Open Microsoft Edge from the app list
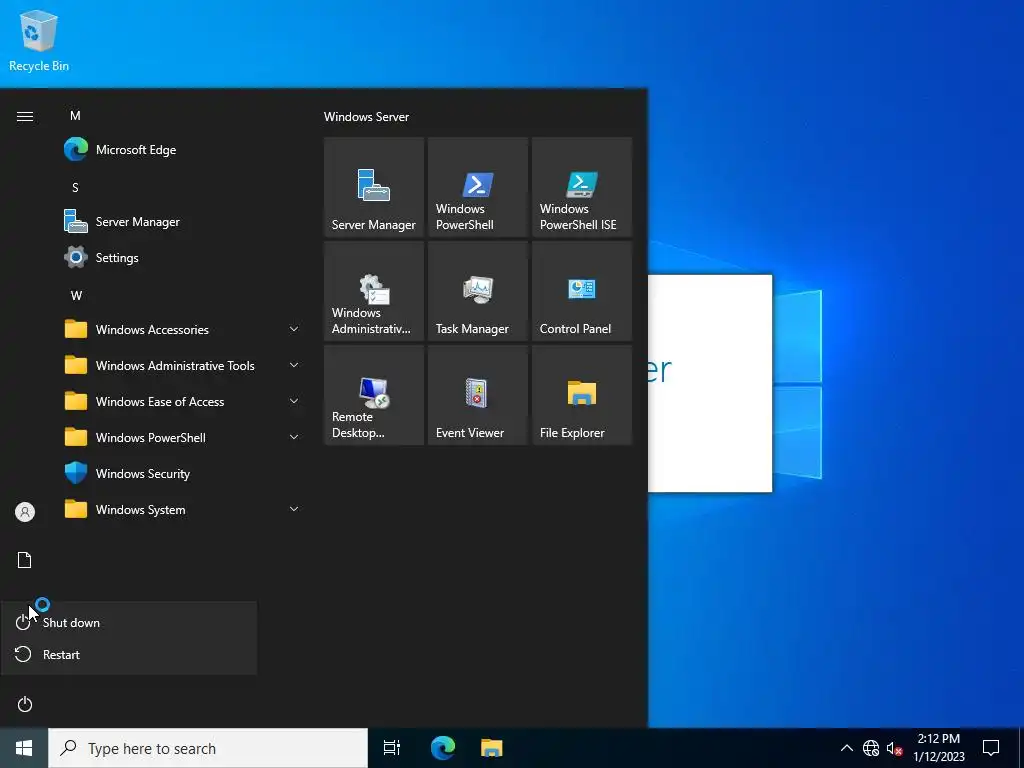 point(181,150)
